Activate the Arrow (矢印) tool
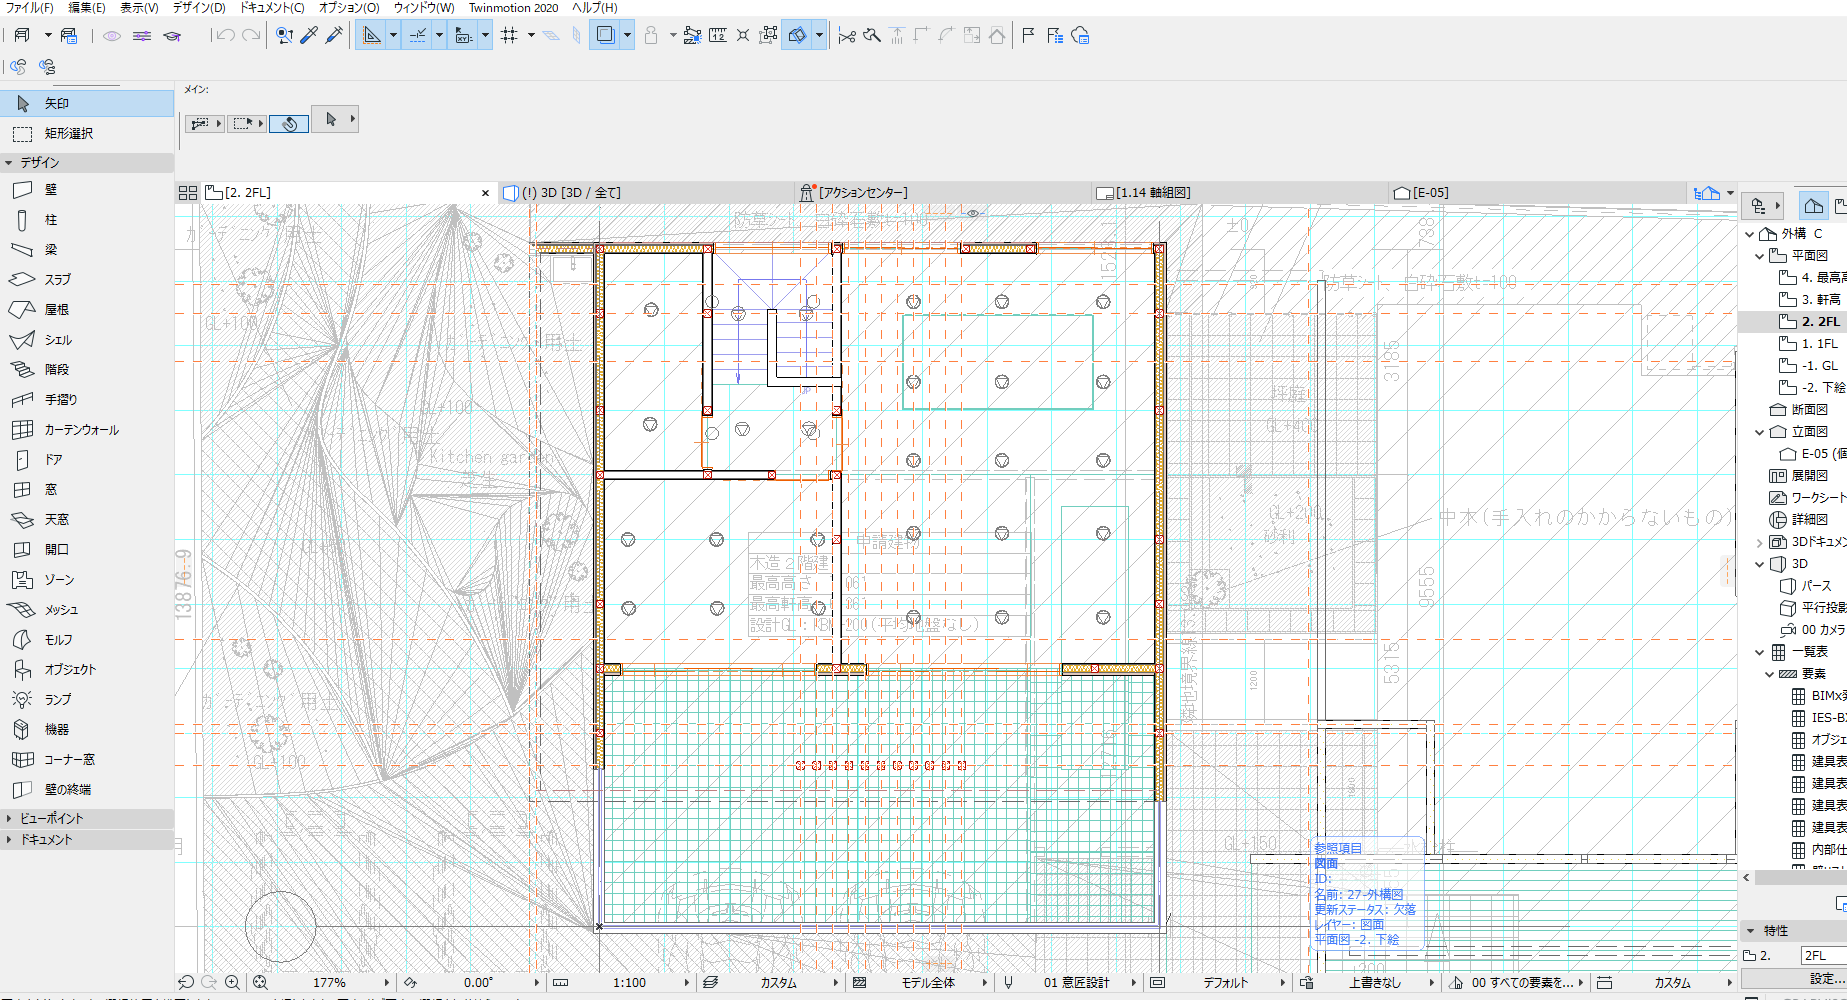Viewport: 1847px width, 1000px height. coord(87,103)
